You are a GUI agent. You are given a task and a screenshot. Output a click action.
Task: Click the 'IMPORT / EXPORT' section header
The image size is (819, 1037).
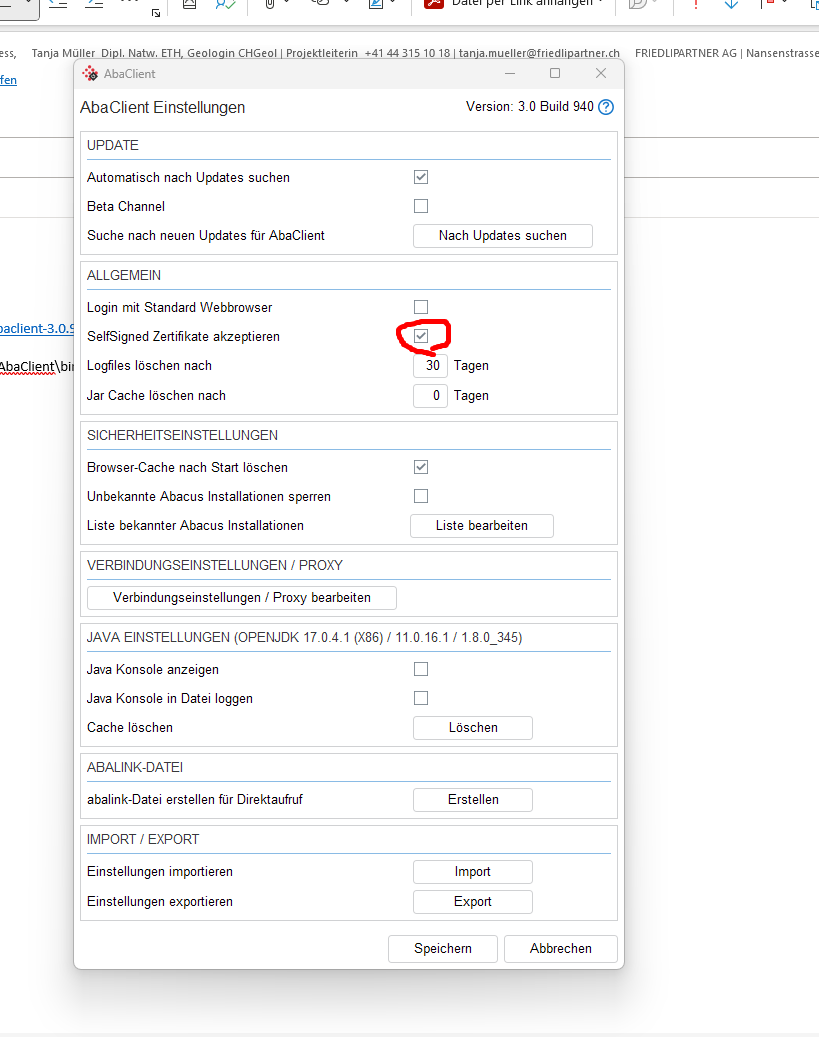[x=143, y=839]
